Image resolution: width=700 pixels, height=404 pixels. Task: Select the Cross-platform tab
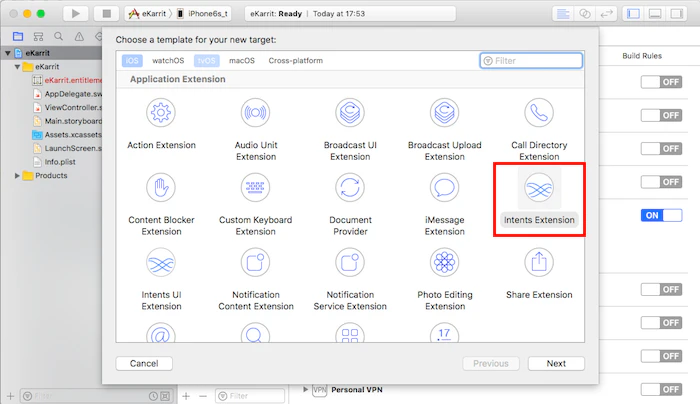[x=295, y=60]
